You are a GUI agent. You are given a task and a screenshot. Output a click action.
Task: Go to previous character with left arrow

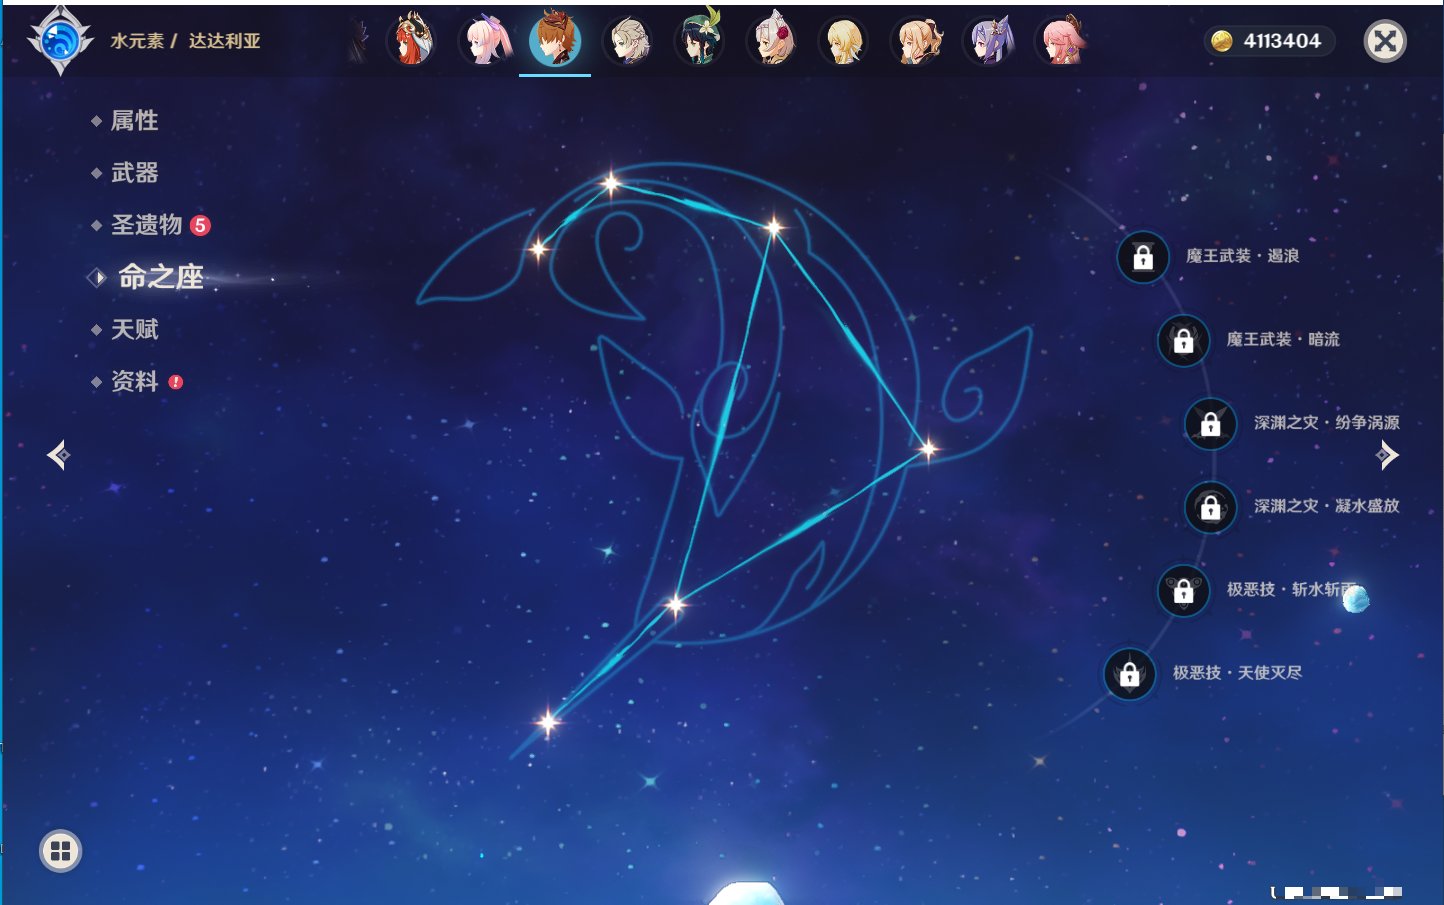pos(58,455)
